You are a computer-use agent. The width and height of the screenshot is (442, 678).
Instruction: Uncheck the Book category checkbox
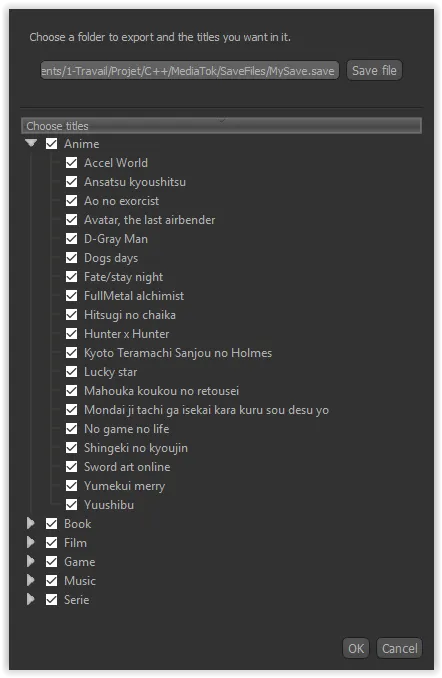(x=51, y=524)
